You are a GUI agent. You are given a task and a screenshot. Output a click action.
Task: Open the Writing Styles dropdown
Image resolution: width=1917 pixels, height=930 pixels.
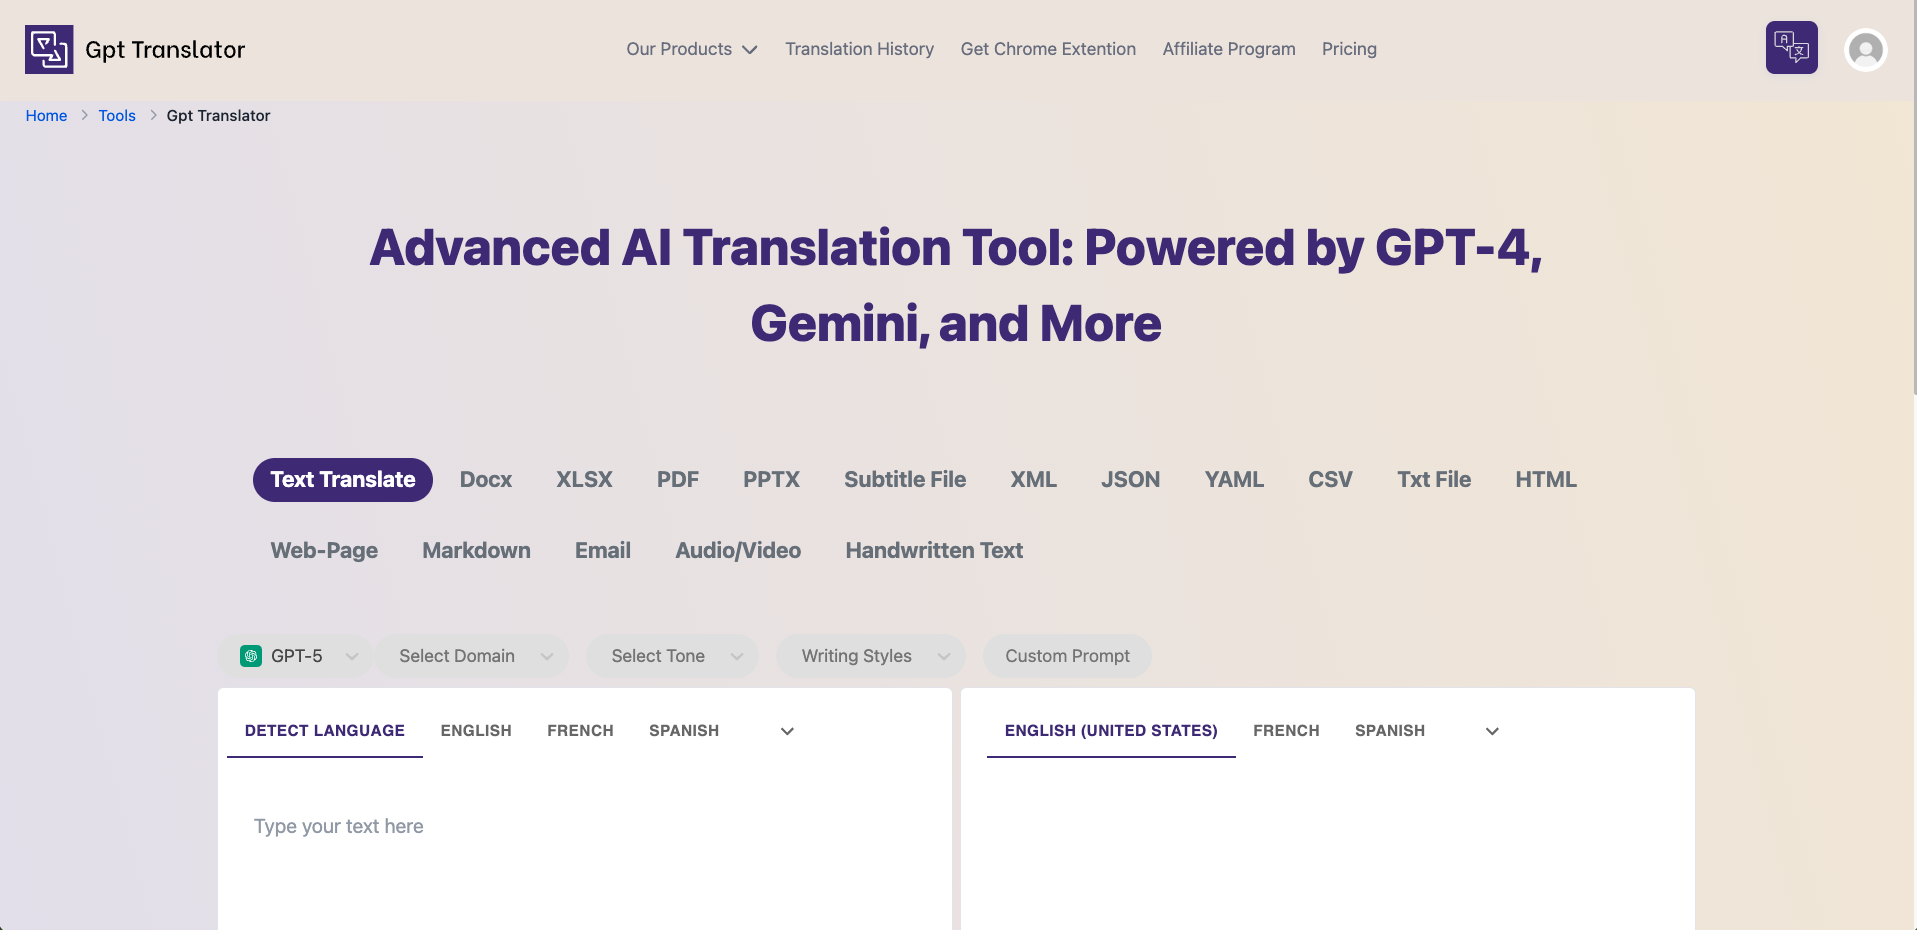(x=871, y=656)
